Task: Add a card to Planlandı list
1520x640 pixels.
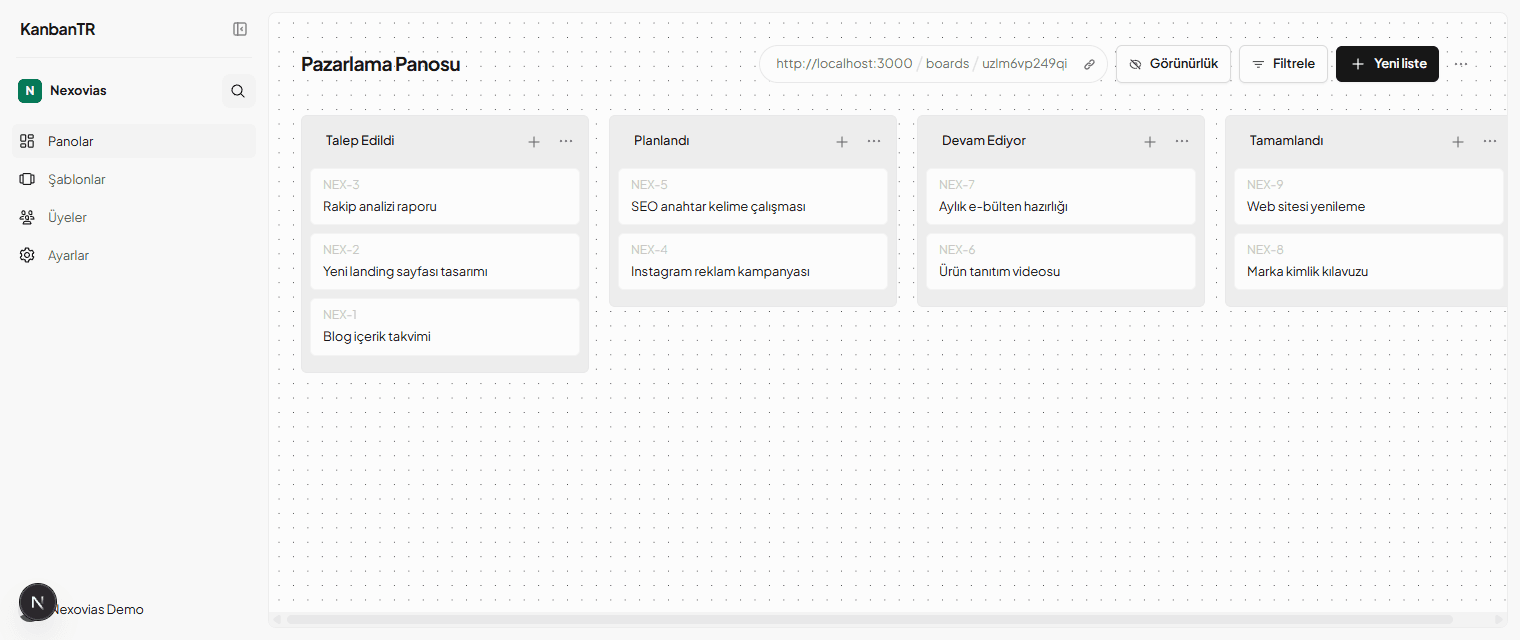Action: [842, 142]
